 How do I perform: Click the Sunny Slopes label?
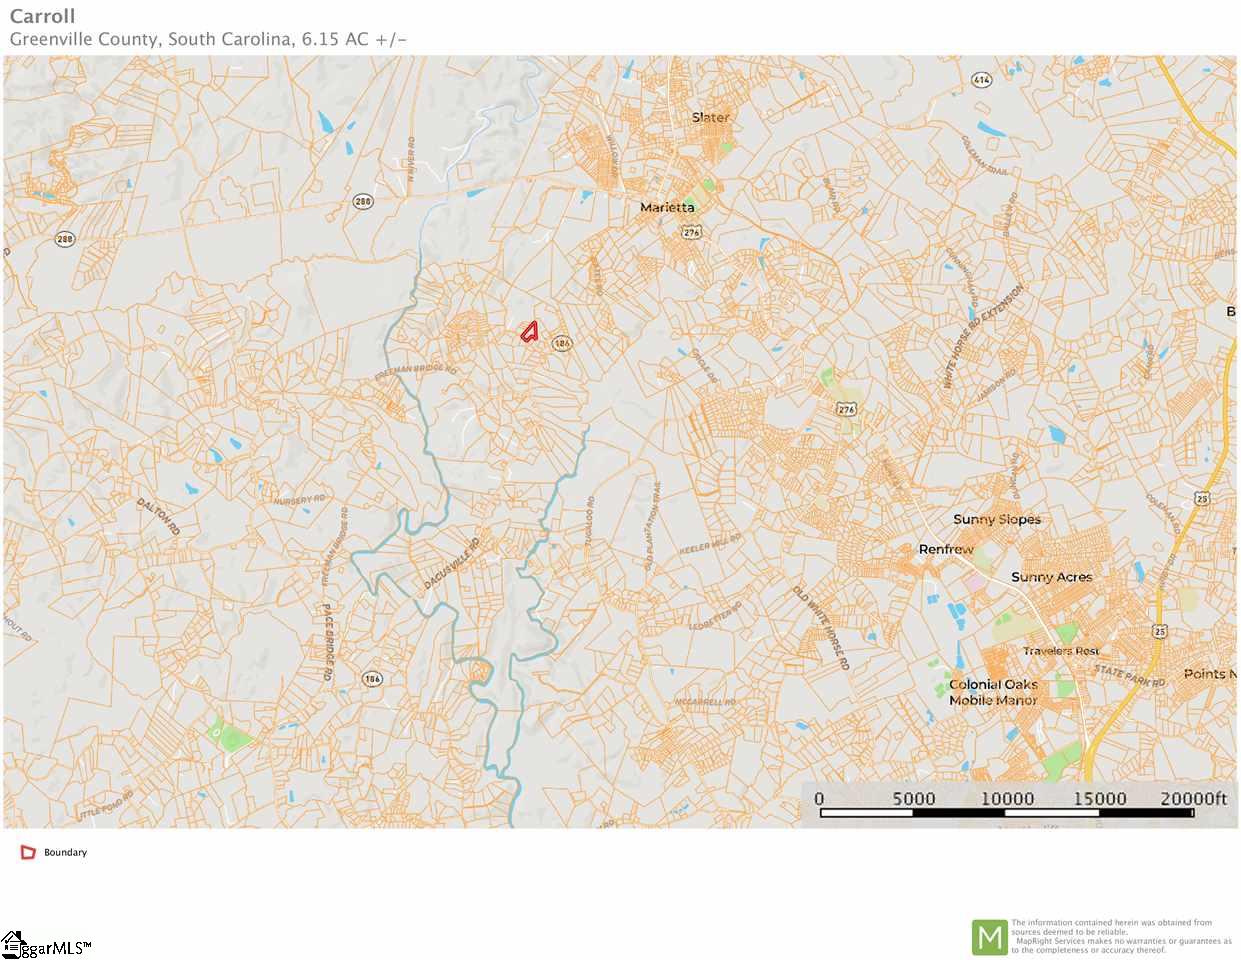(x=997, y=519)
